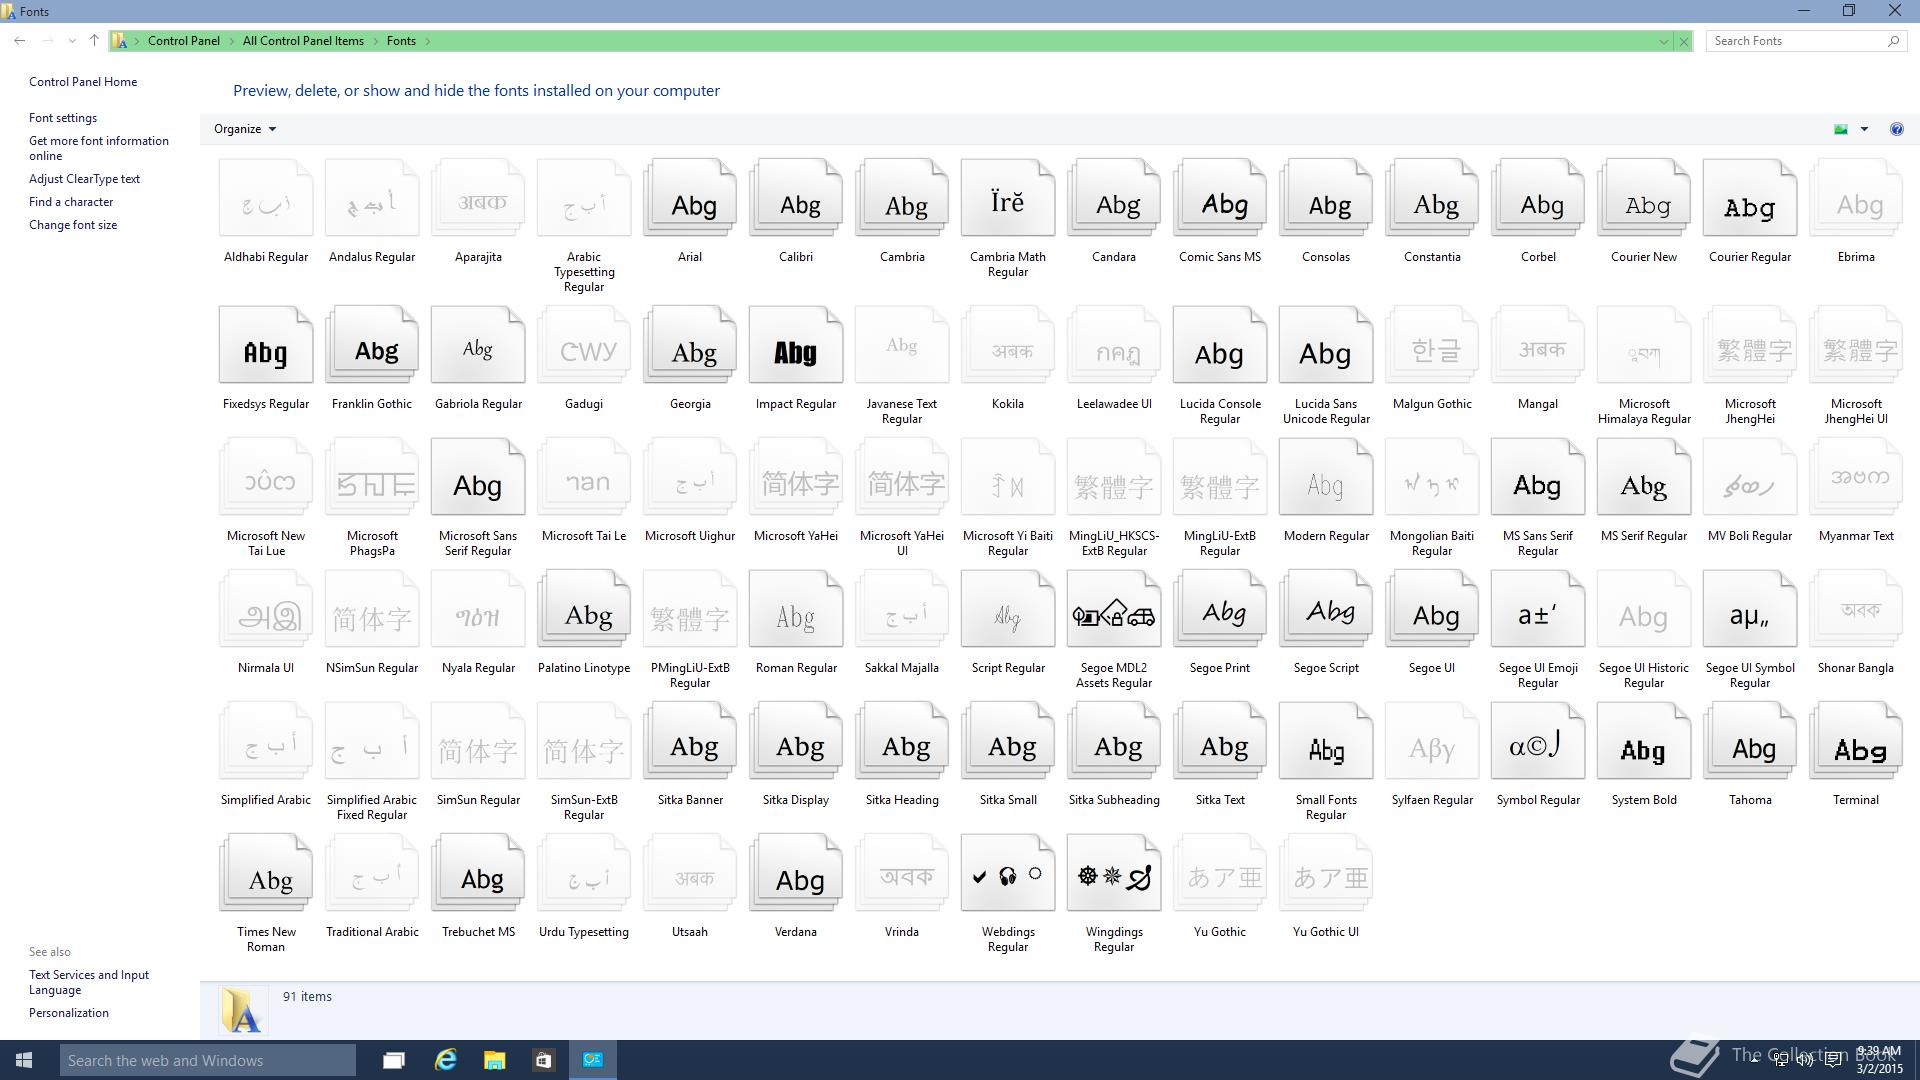The width and height of the screenshot is (1920, 1080).
Task: Open Control Panel Home link
Action: [x=83, y=82]
